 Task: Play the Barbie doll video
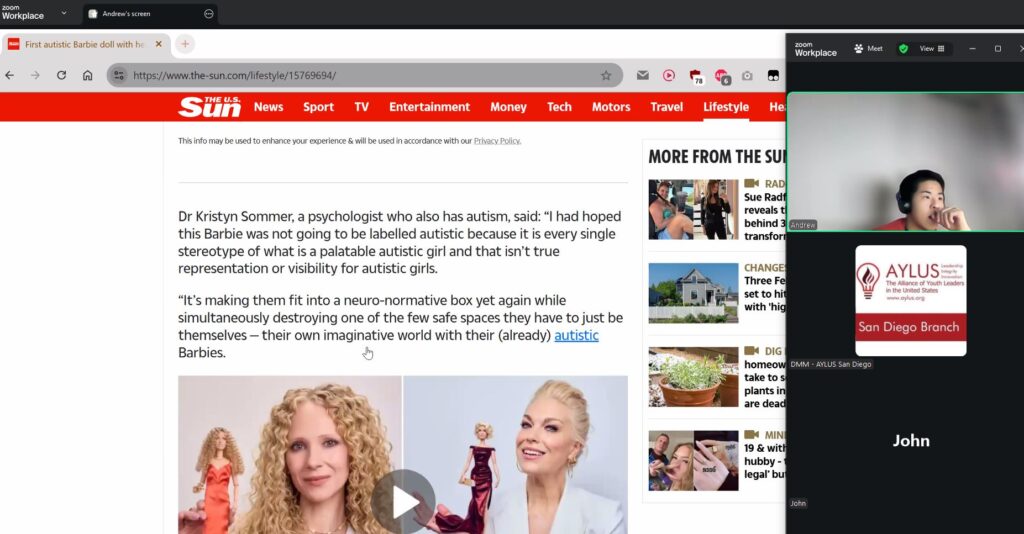click(x=403, y=502)
